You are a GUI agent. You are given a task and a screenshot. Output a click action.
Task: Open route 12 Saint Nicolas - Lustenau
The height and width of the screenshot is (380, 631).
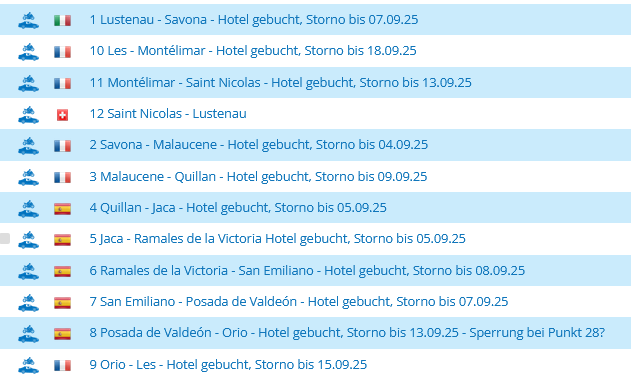click(x=168, y=114)
